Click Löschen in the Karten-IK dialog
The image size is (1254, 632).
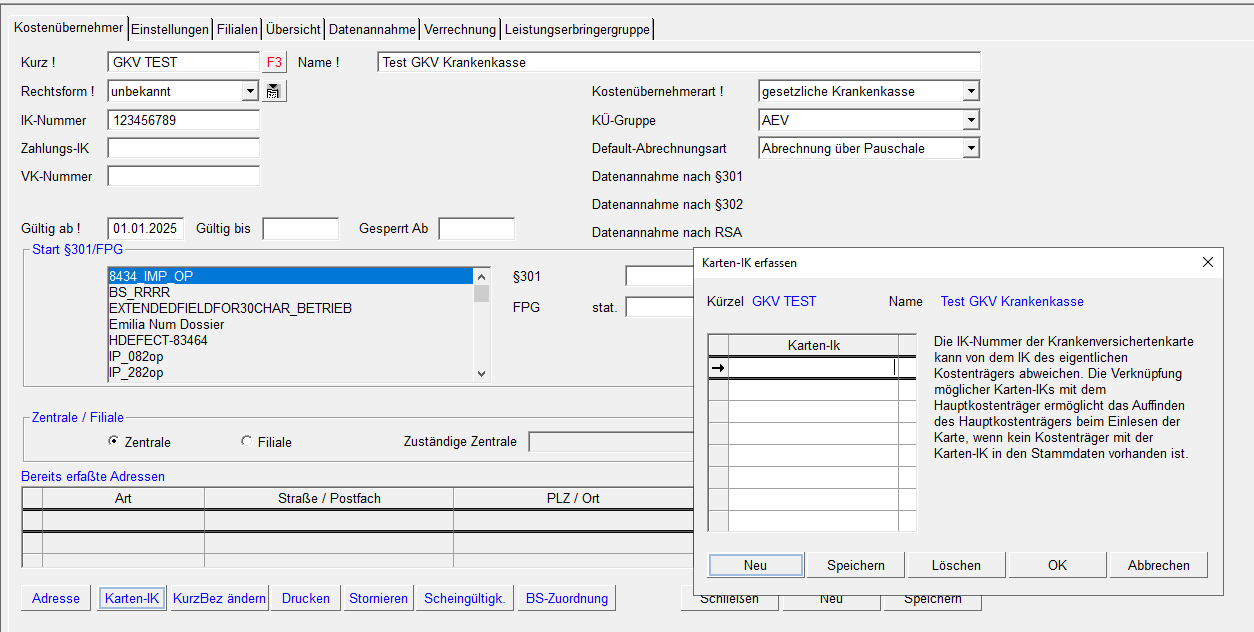pyautogui.click(x=956, y=565)
